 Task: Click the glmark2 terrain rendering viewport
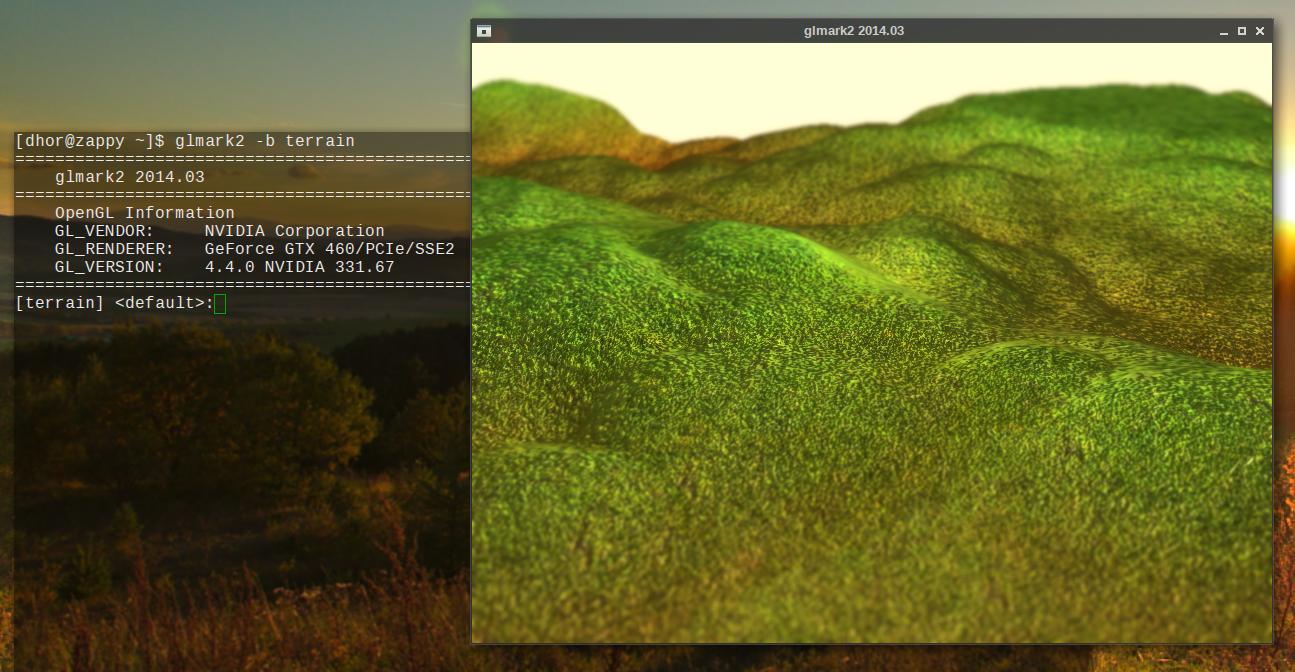[x=872, y=343]
